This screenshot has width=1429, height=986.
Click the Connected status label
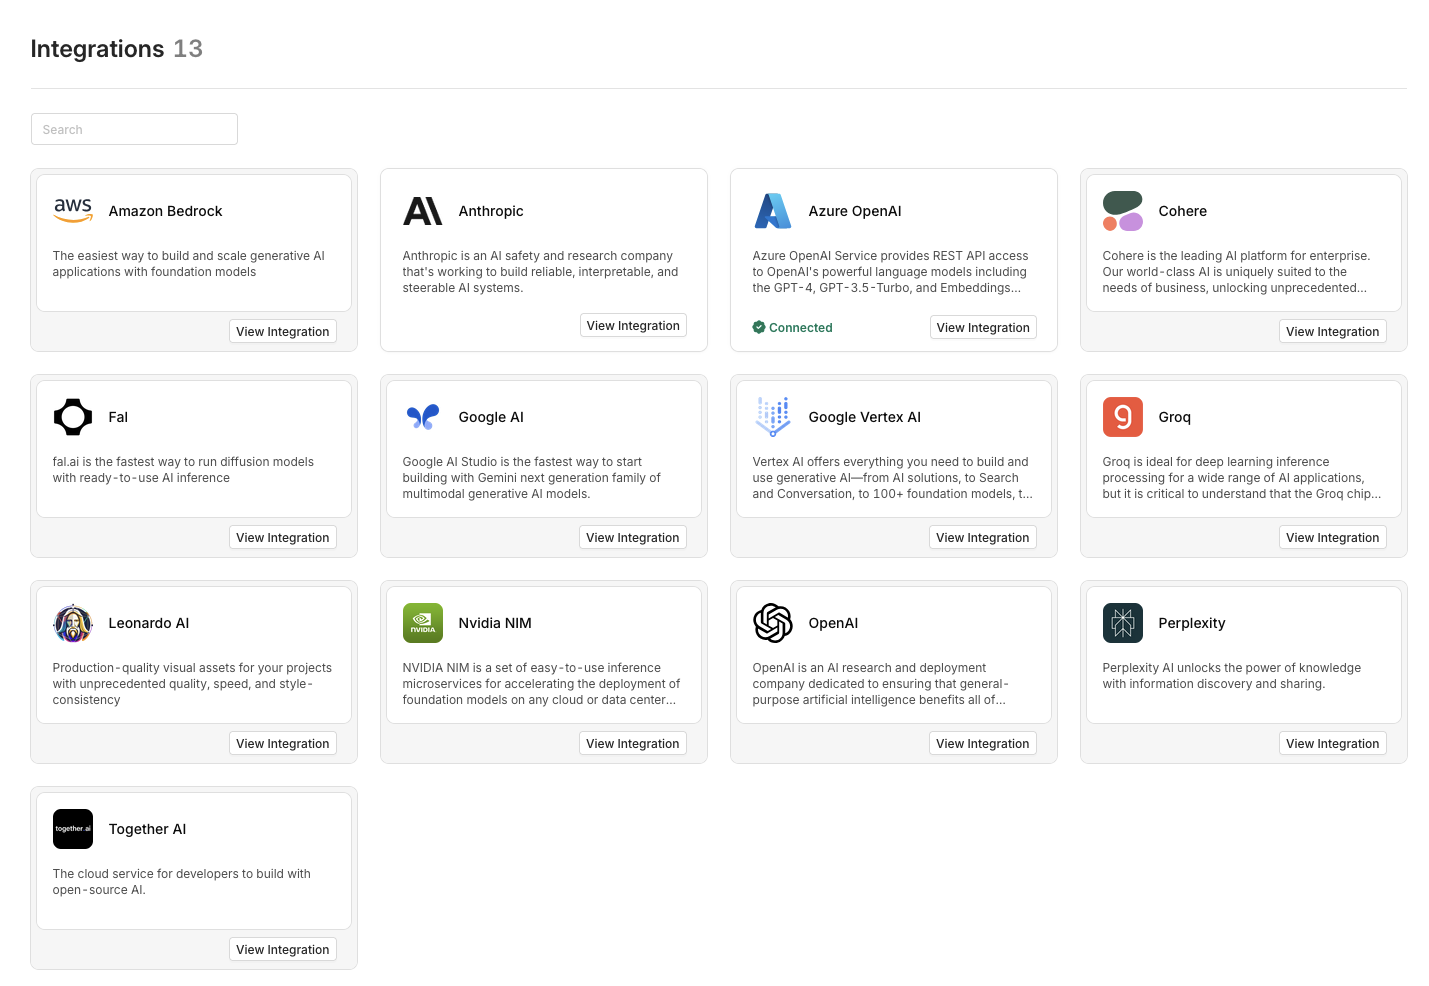pos(801,328)
